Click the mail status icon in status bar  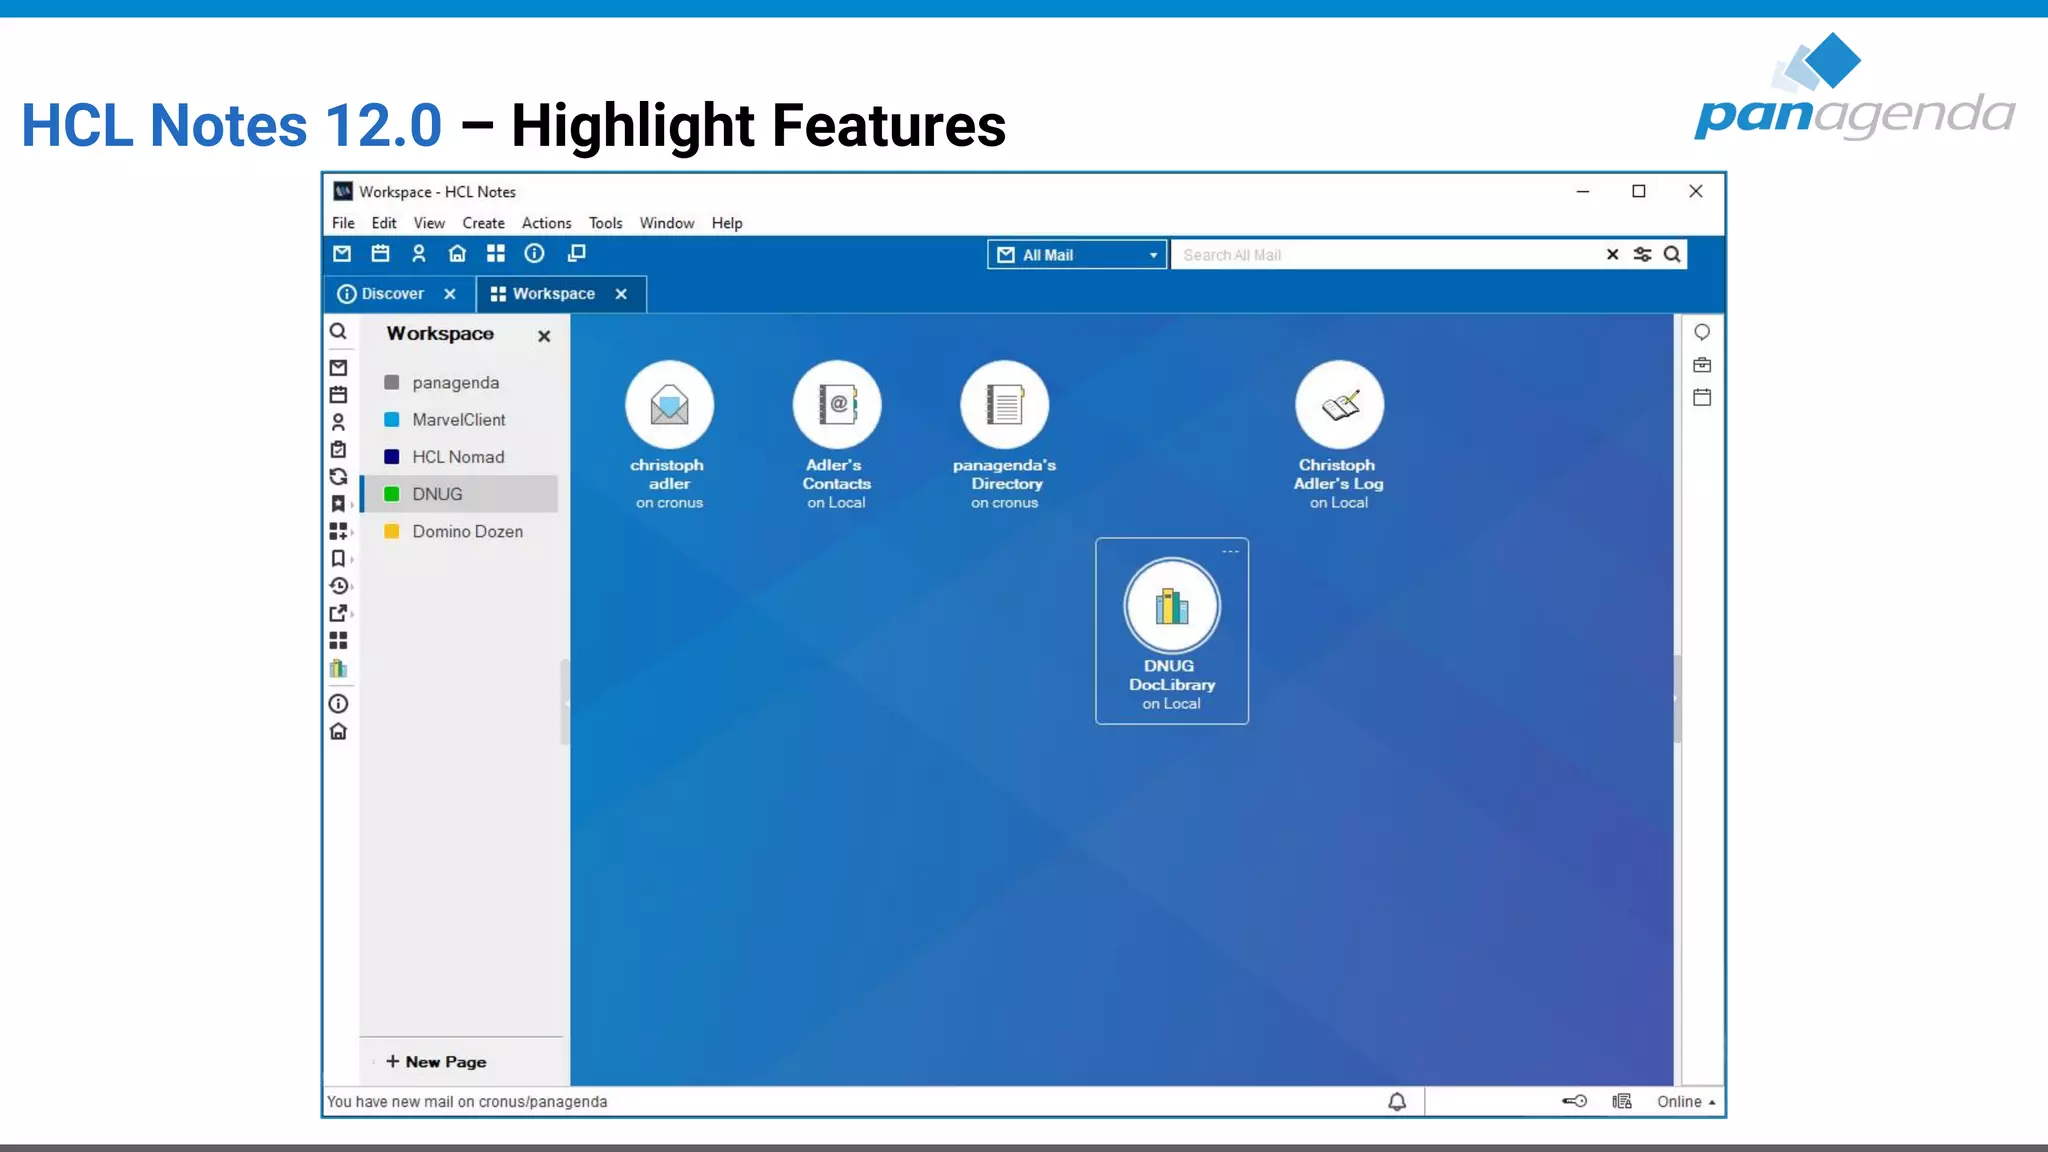click(x=1622, y=1101)
